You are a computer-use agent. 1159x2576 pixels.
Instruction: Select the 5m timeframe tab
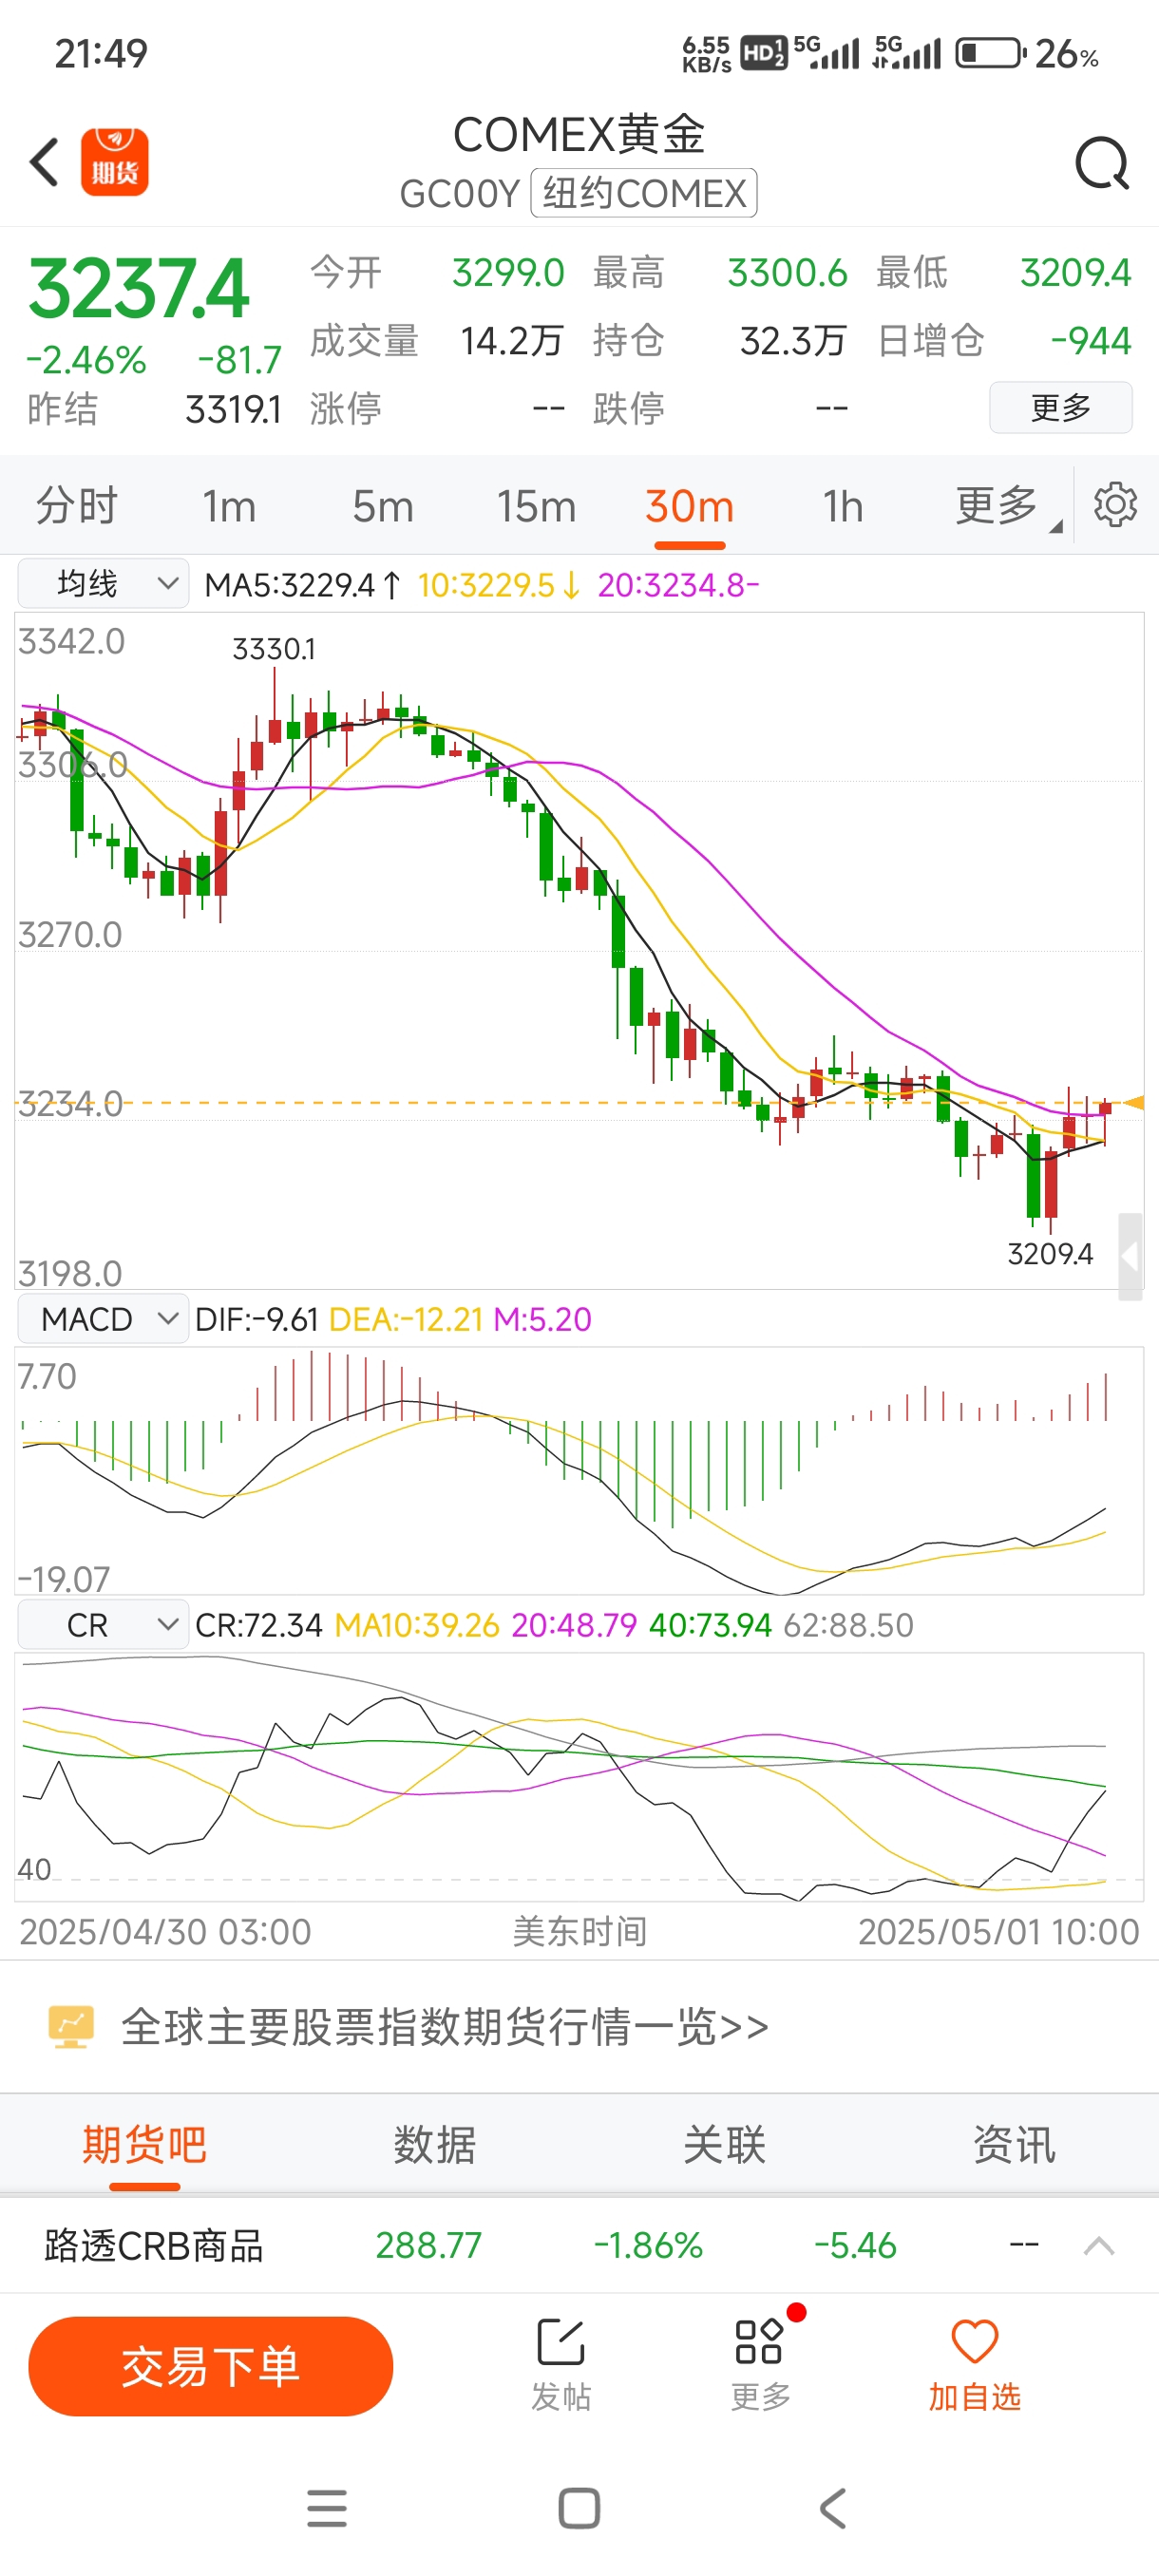[382, 507]
